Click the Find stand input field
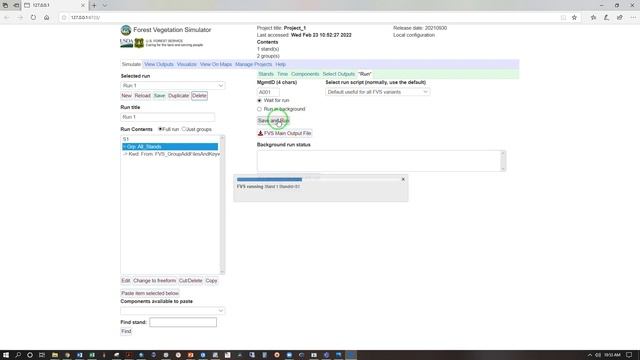The height and width of the screenshot is (360, 640). [183, 322]
